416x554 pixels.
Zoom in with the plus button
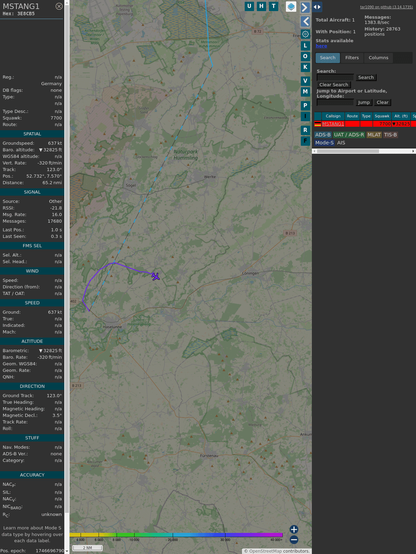click(x=294, y=529)
